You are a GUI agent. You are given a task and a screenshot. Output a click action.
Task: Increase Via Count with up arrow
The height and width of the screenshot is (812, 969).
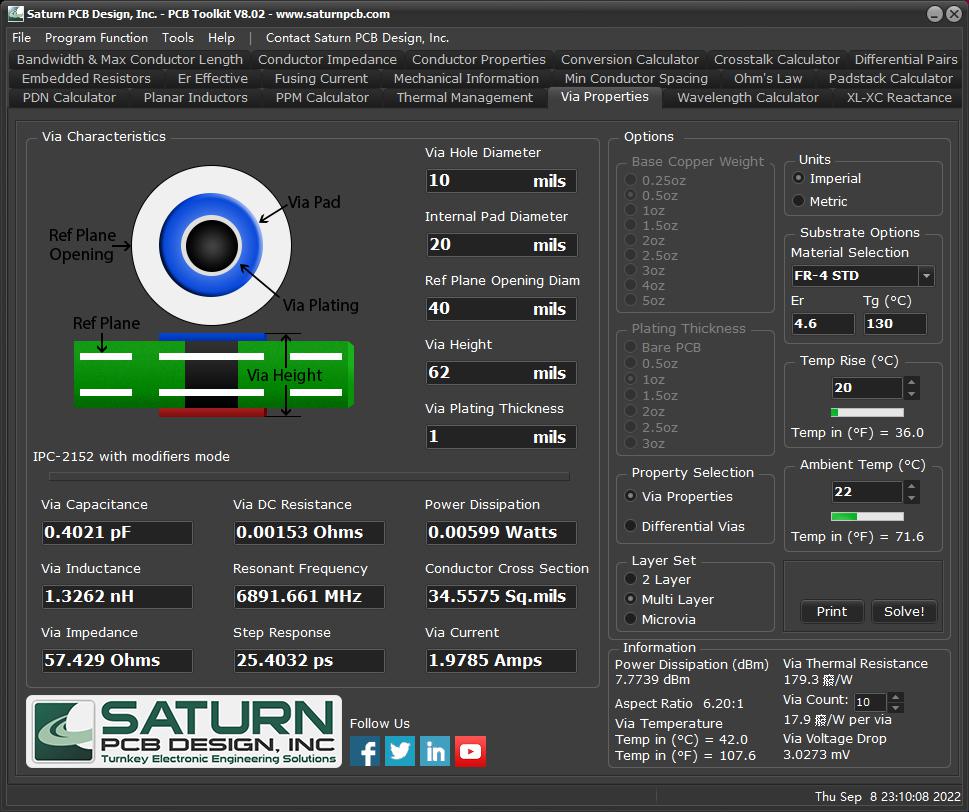tap(895, 697)
